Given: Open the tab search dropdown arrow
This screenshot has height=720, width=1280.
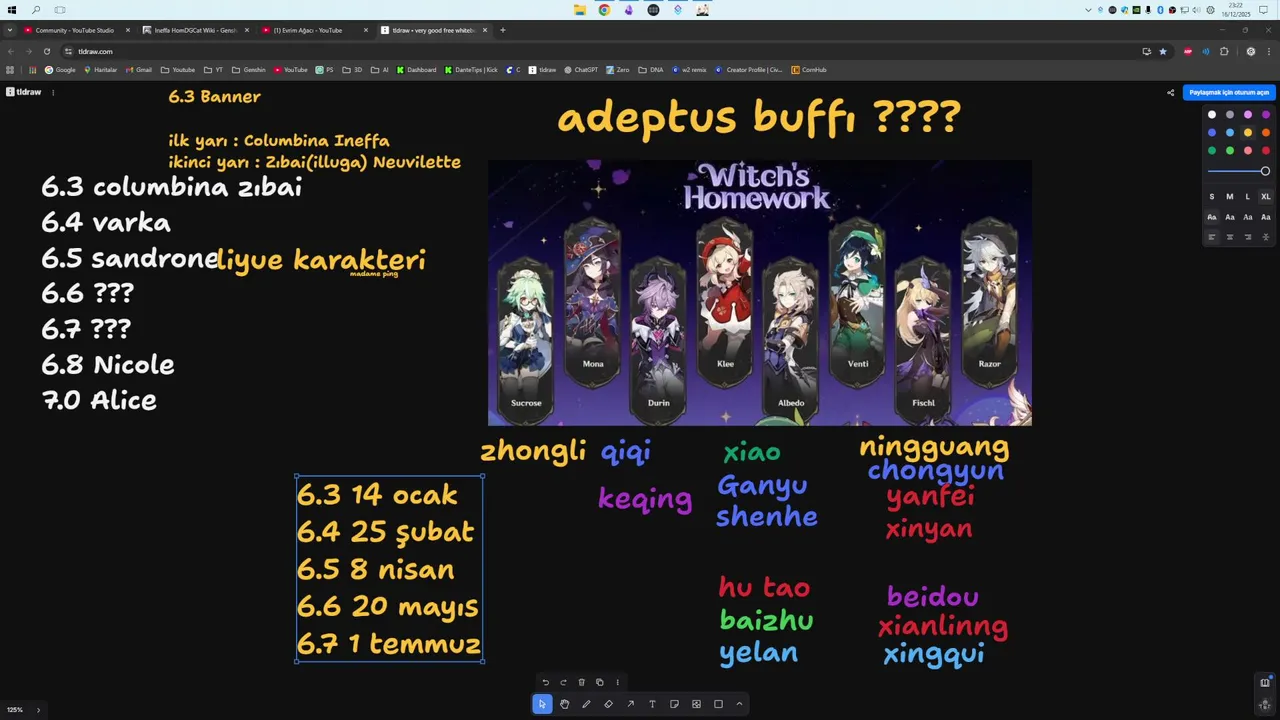Looking at the screenshot, I should [x=9, y=30].
